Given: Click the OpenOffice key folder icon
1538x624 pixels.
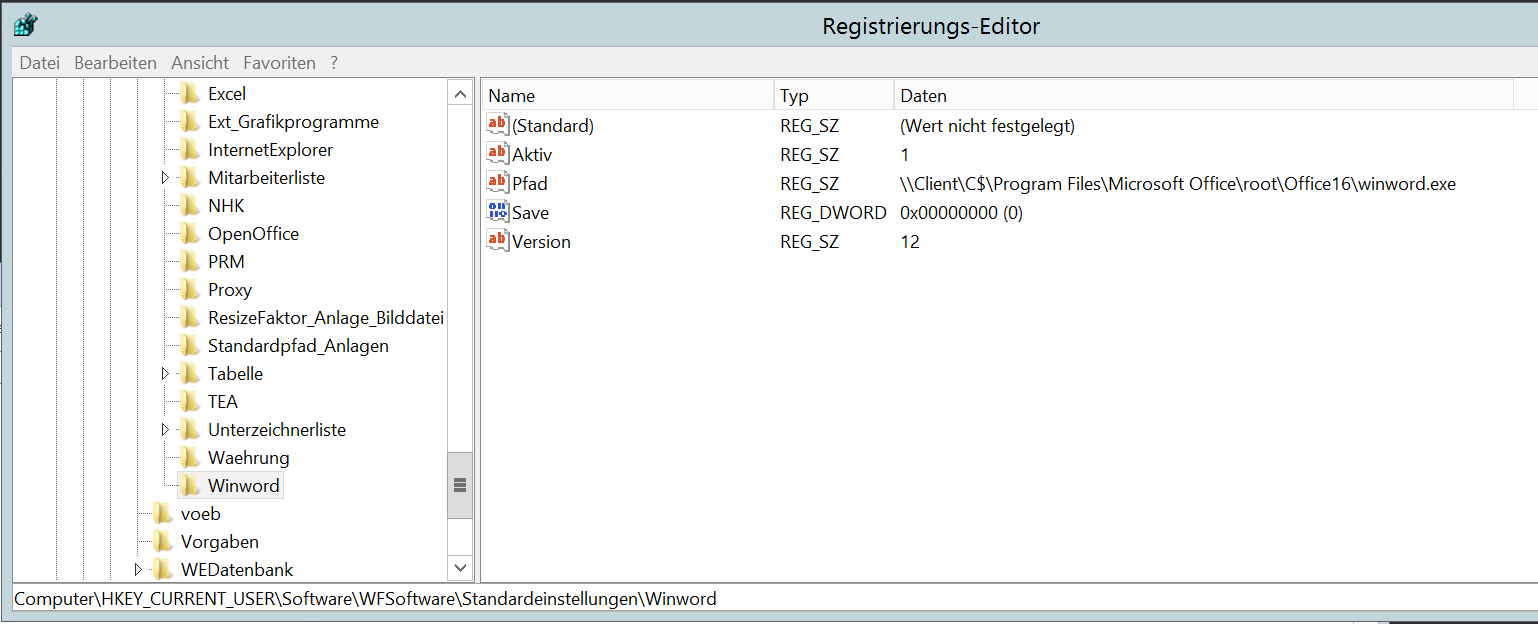Looking at the screenshot, I should (x=190, y=234).
